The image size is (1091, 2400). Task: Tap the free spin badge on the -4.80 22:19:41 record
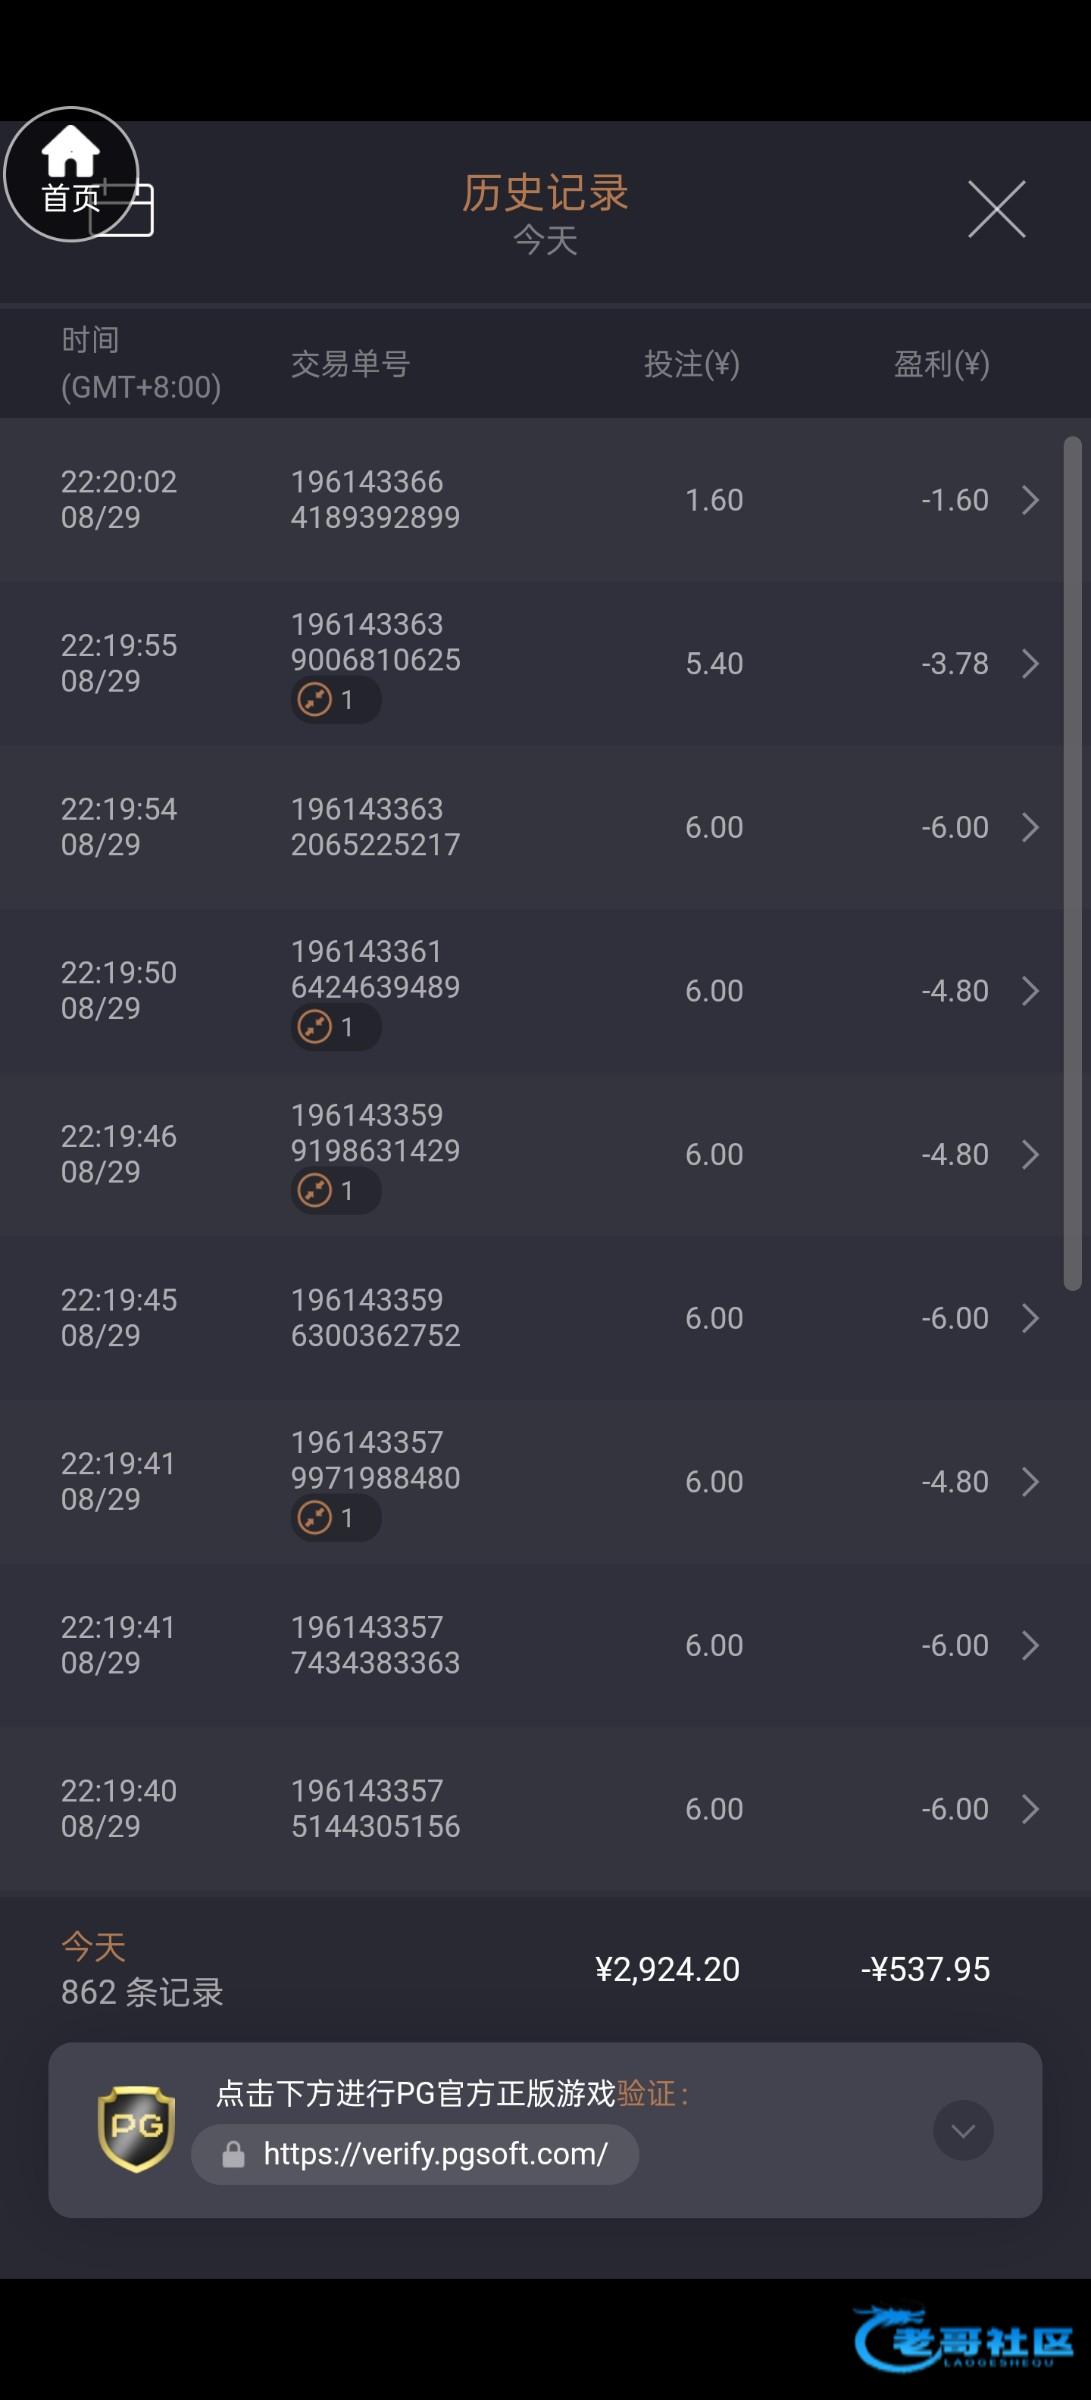click(335, 1518)
